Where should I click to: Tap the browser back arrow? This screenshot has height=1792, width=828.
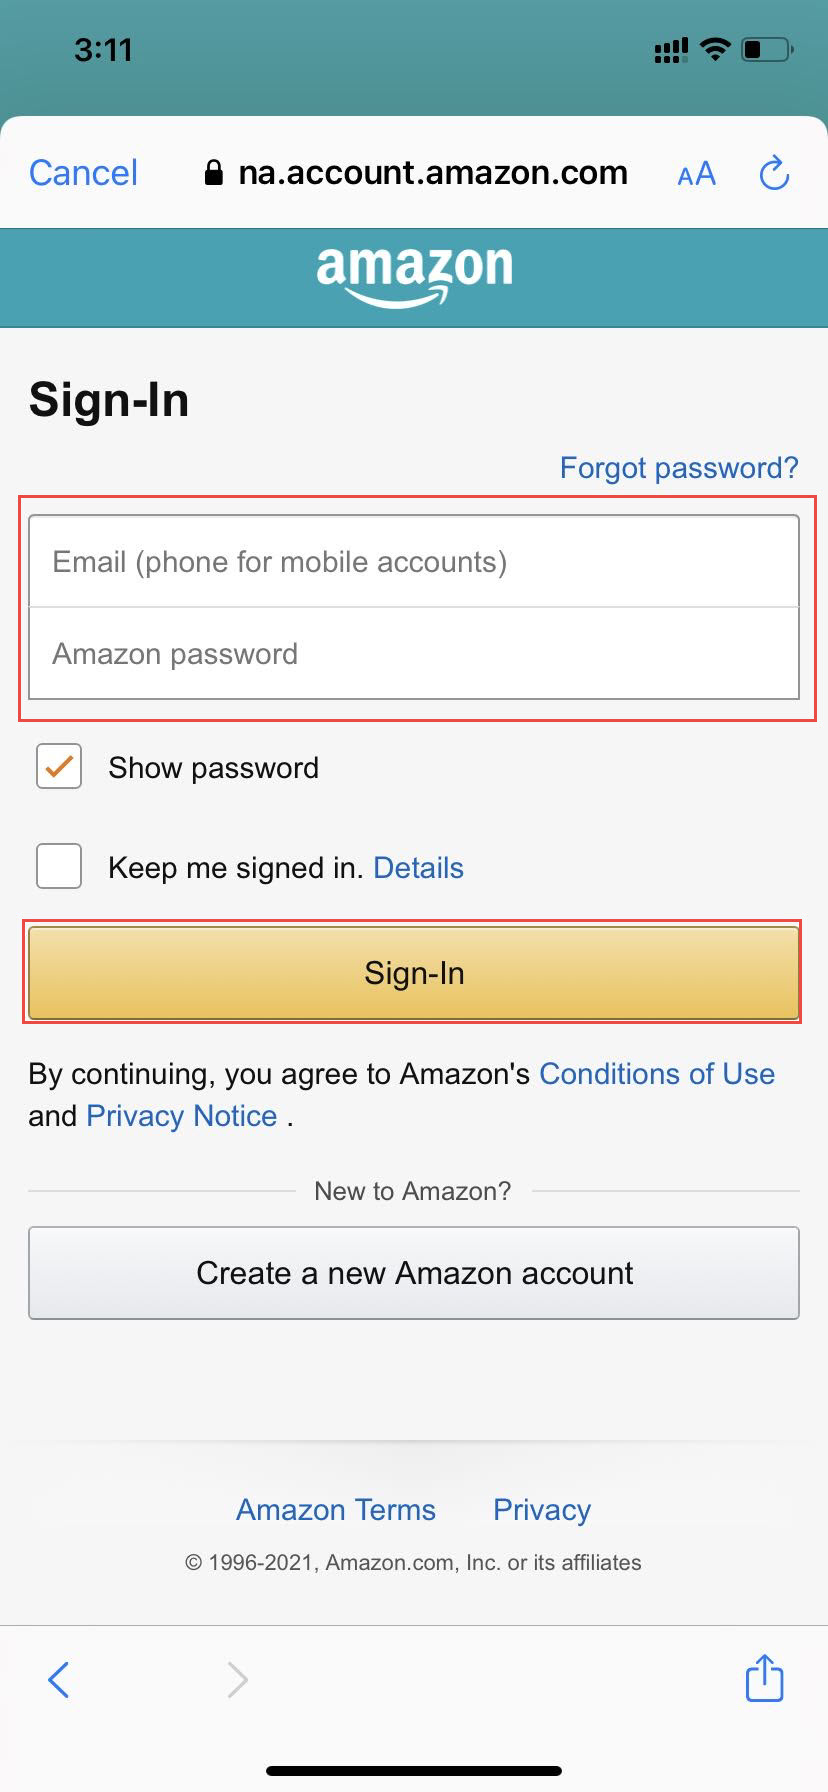(x=59, y=1680)
